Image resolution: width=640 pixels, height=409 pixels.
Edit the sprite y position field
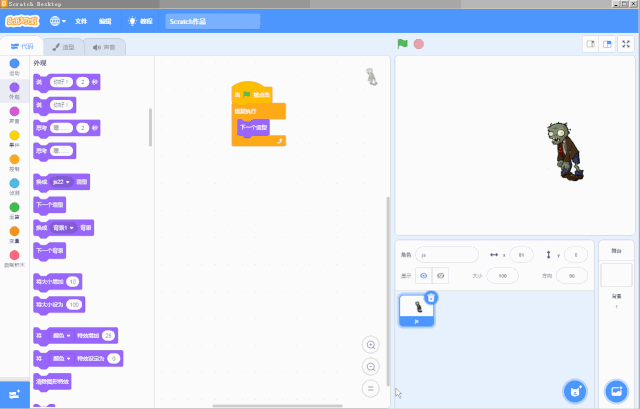[576, 255]
